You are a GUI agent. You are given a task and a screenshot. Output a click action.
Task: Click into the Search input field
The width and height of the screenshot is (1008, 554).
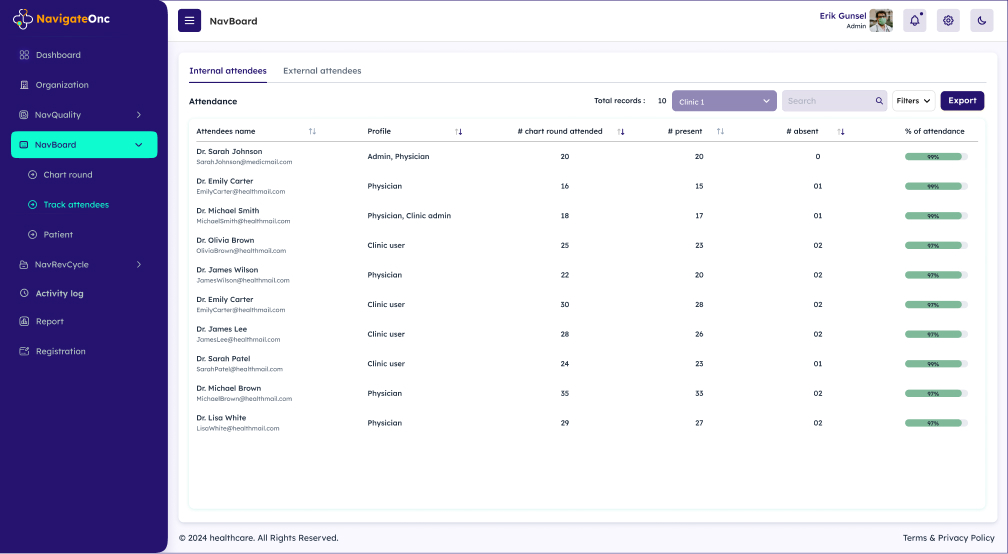[826, 101]
